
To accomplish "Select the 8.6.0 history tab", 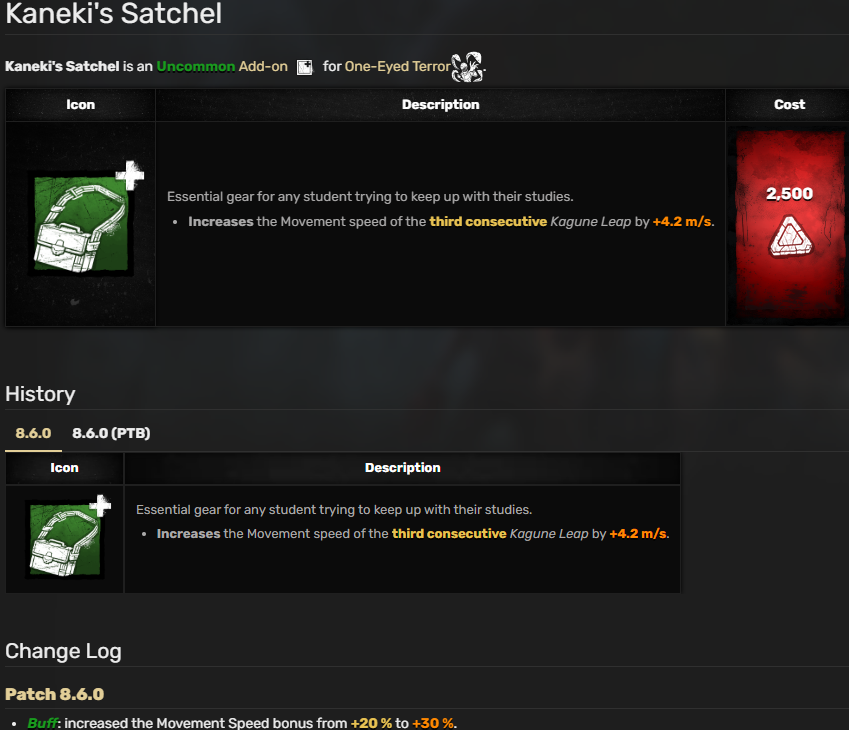I will pos(33,433).
